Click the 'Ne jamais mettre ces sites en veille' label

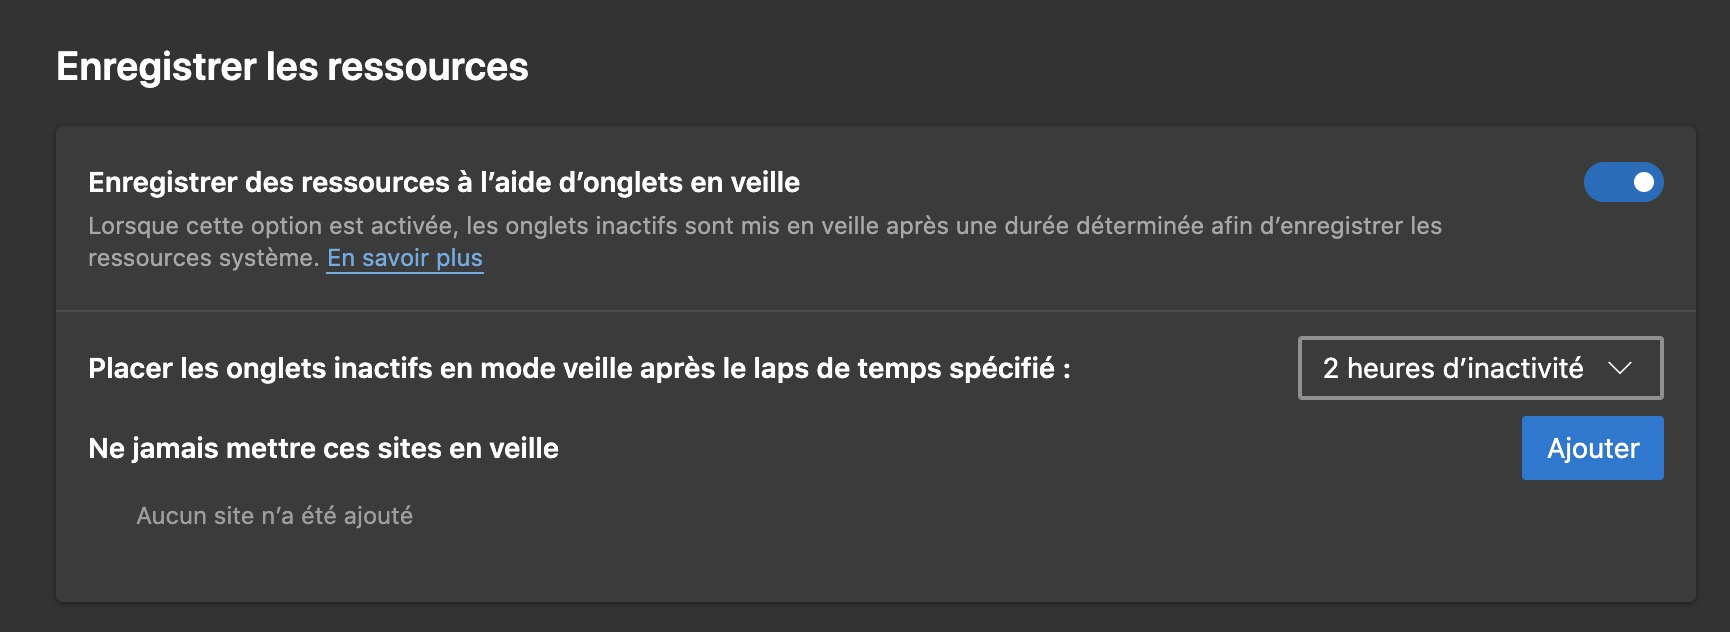pos(323,448)
